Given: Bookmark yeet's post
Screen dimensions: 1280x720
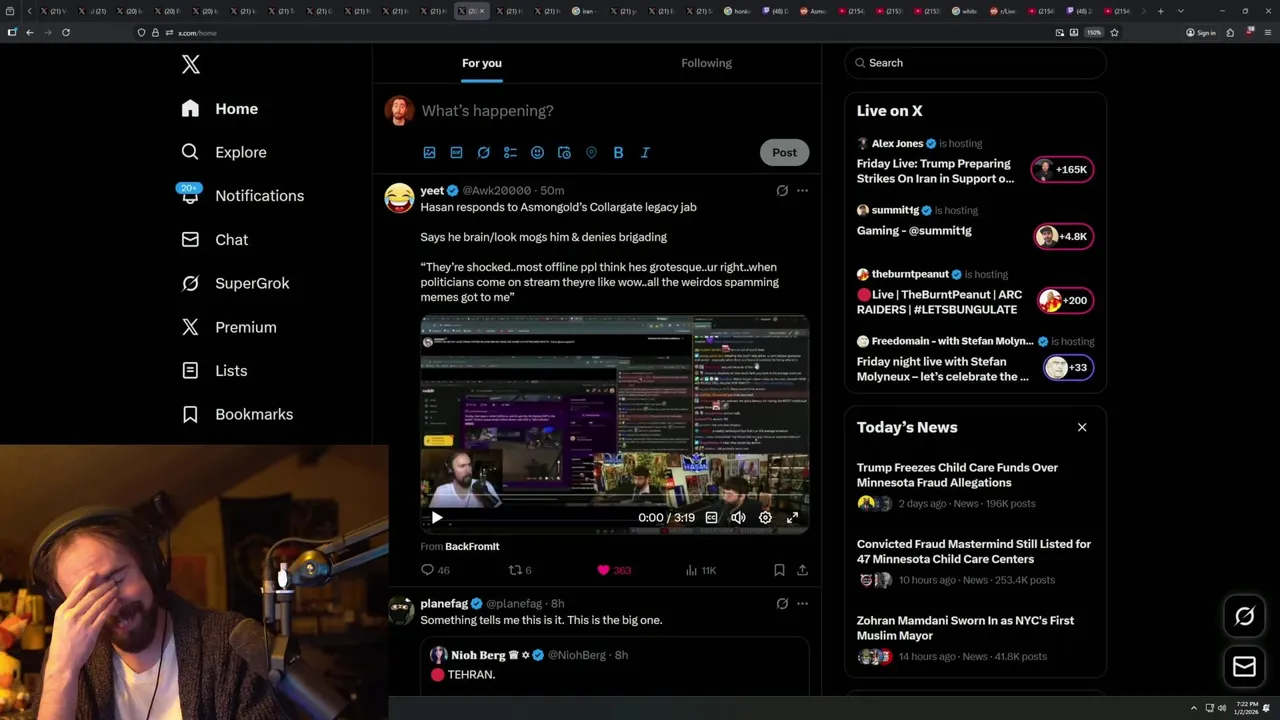Looking at the screenshot, I should [x=779, y=570].
